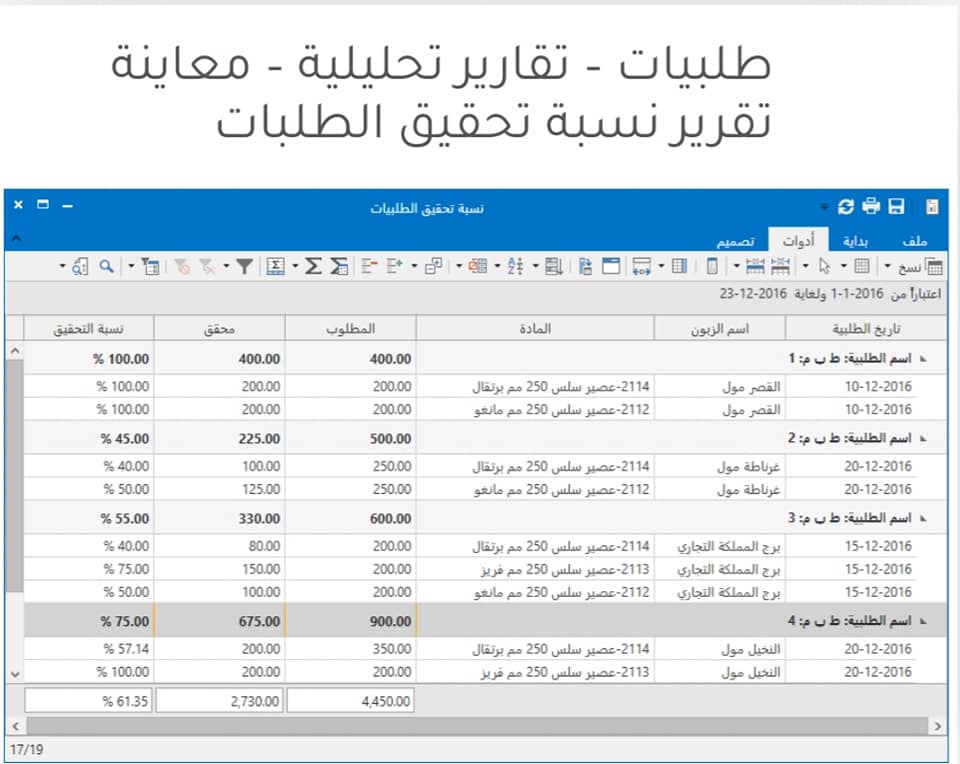
Task: Open the ملف ribbon tab
Action: (914, 242)
